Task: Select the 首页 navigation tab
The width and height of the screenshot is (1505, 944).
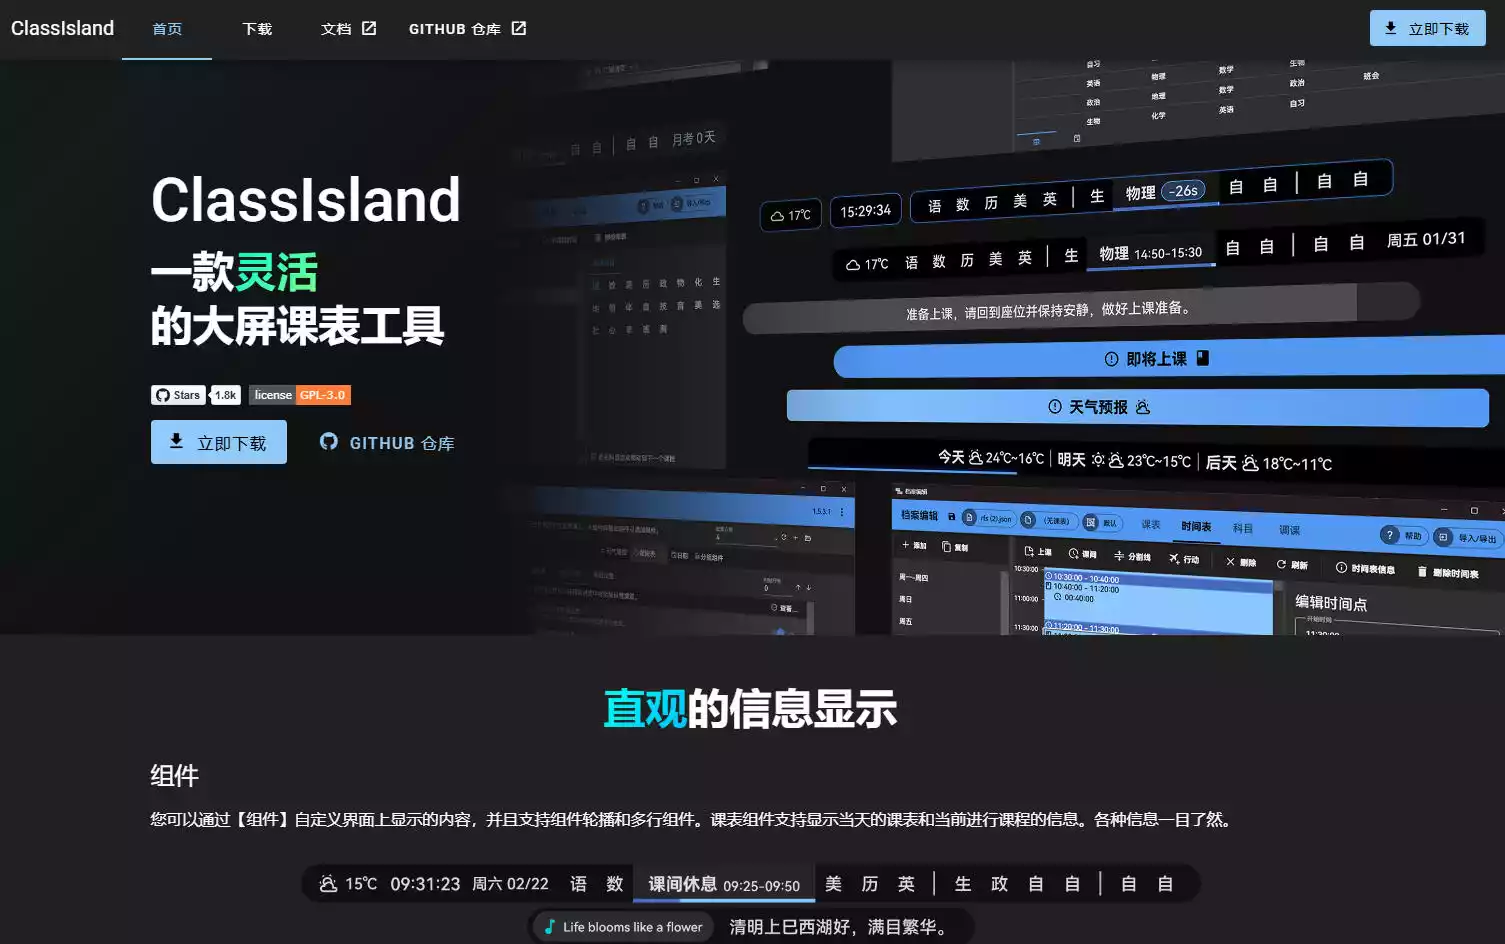Action: click(x=167, y=29)
